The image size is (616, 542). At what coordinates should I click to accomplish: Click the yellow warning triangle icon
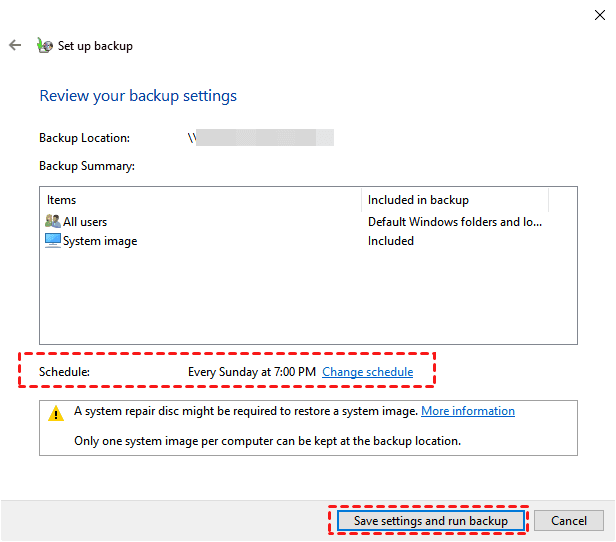[55, 412]
